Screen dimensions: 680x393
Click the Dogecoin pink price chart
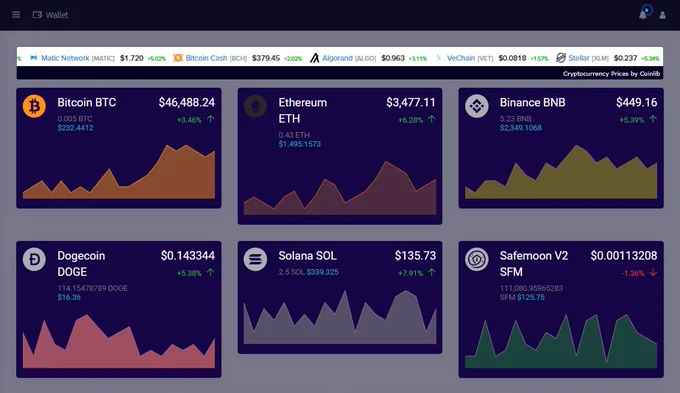coord(119,341)
